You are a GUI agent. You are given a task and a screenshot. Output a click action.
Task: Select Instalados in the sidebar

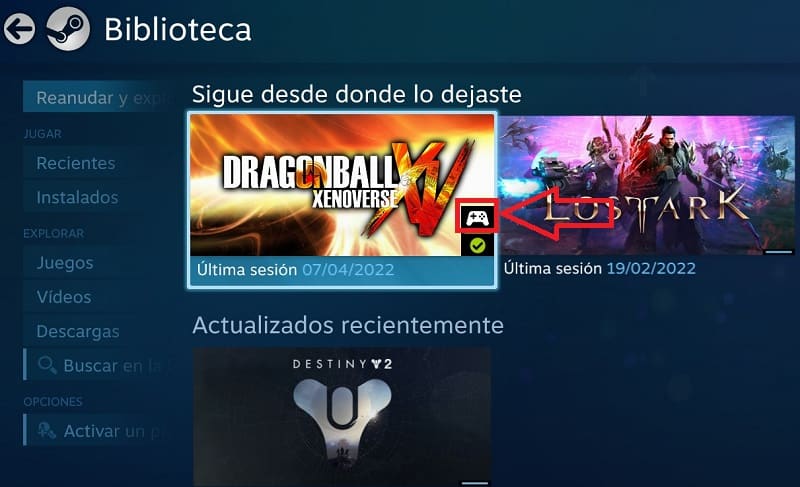pos(98,197)
